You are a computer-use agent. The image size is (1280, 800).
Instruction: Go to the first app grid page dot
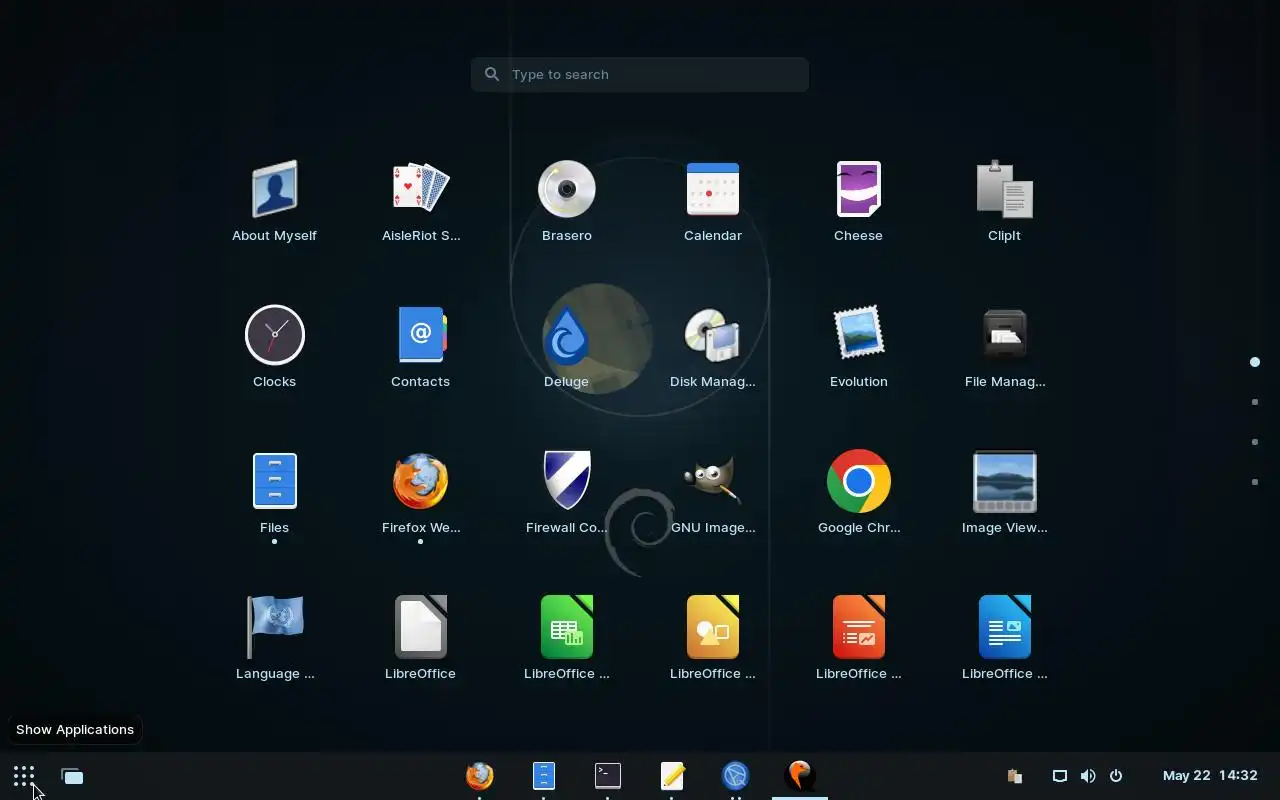(x=1255, y=362)
